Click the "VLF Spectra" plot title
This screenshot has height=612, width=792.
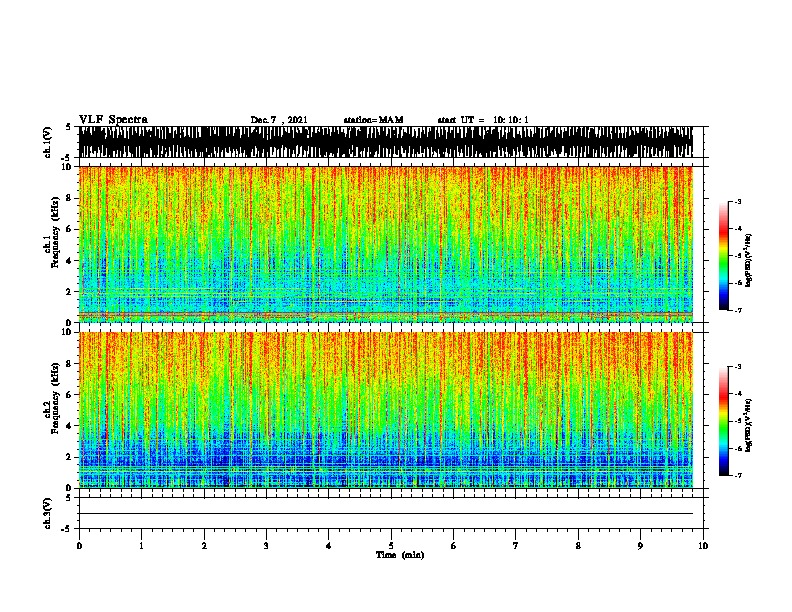pyautogui.click(x=114, y=120)
